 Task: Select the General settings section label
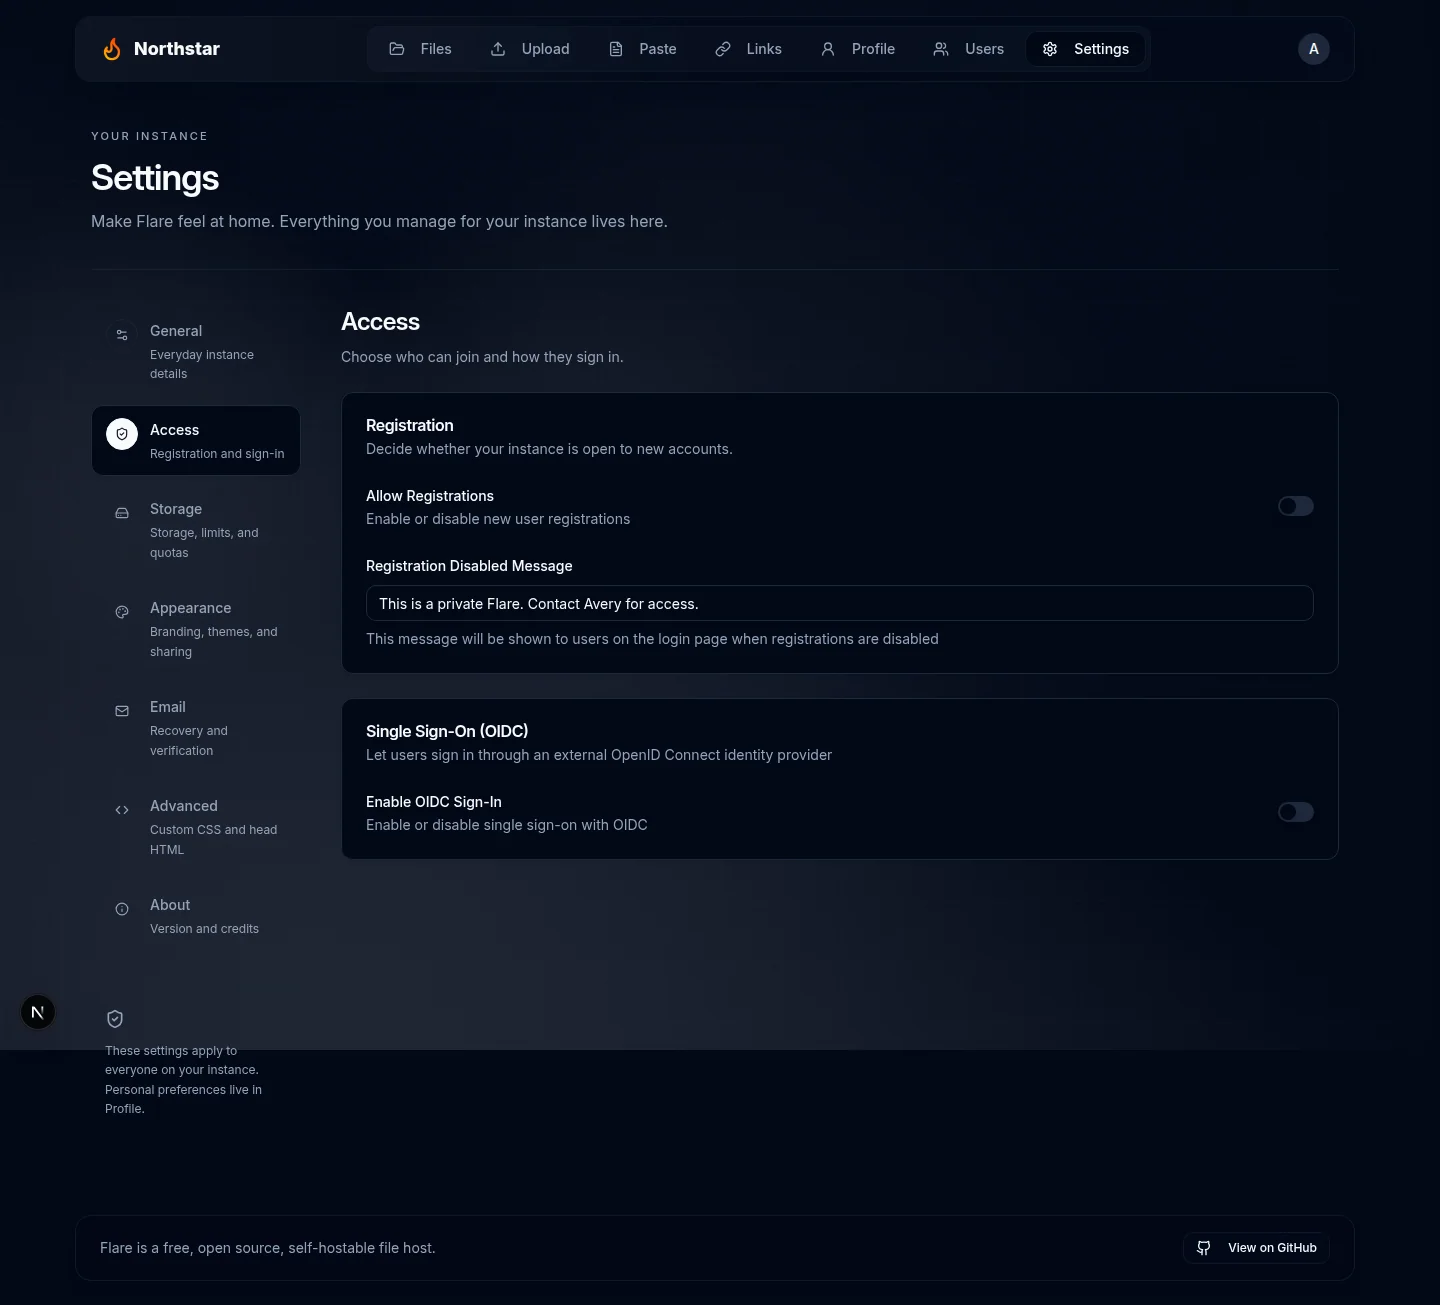(x=176, y=331)
